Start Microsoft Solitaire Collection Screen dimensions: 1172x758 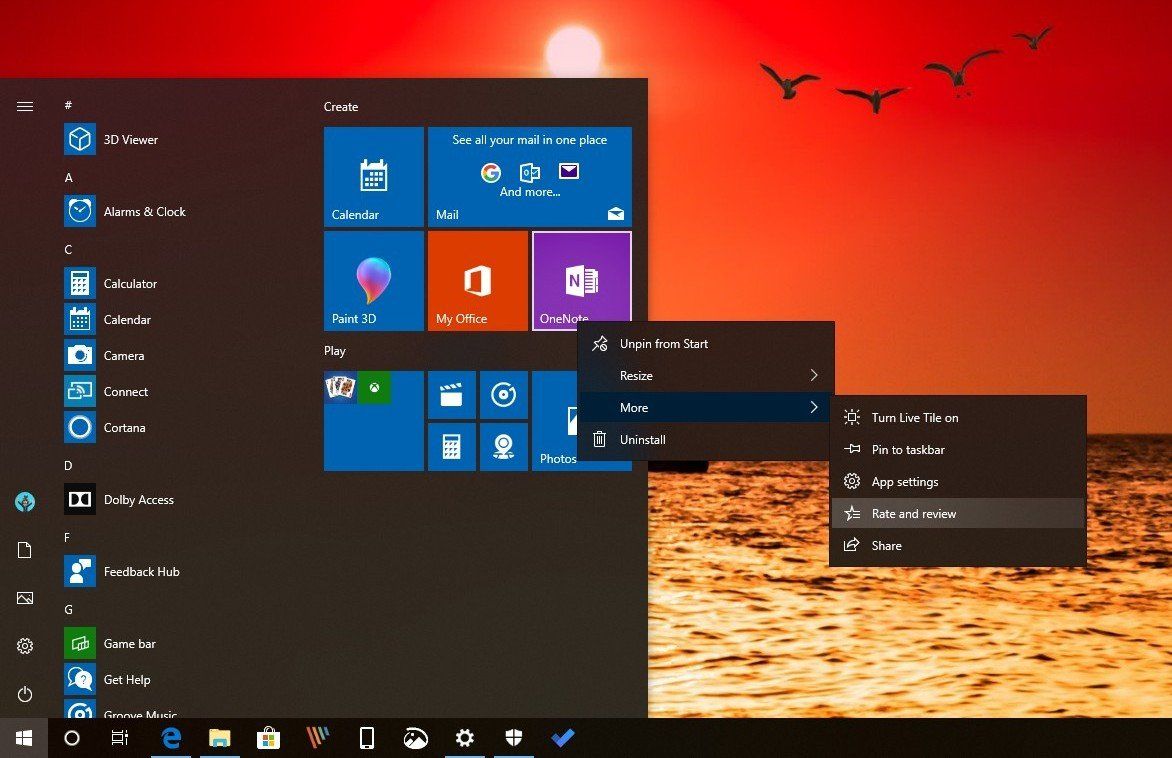click(340, 388)
